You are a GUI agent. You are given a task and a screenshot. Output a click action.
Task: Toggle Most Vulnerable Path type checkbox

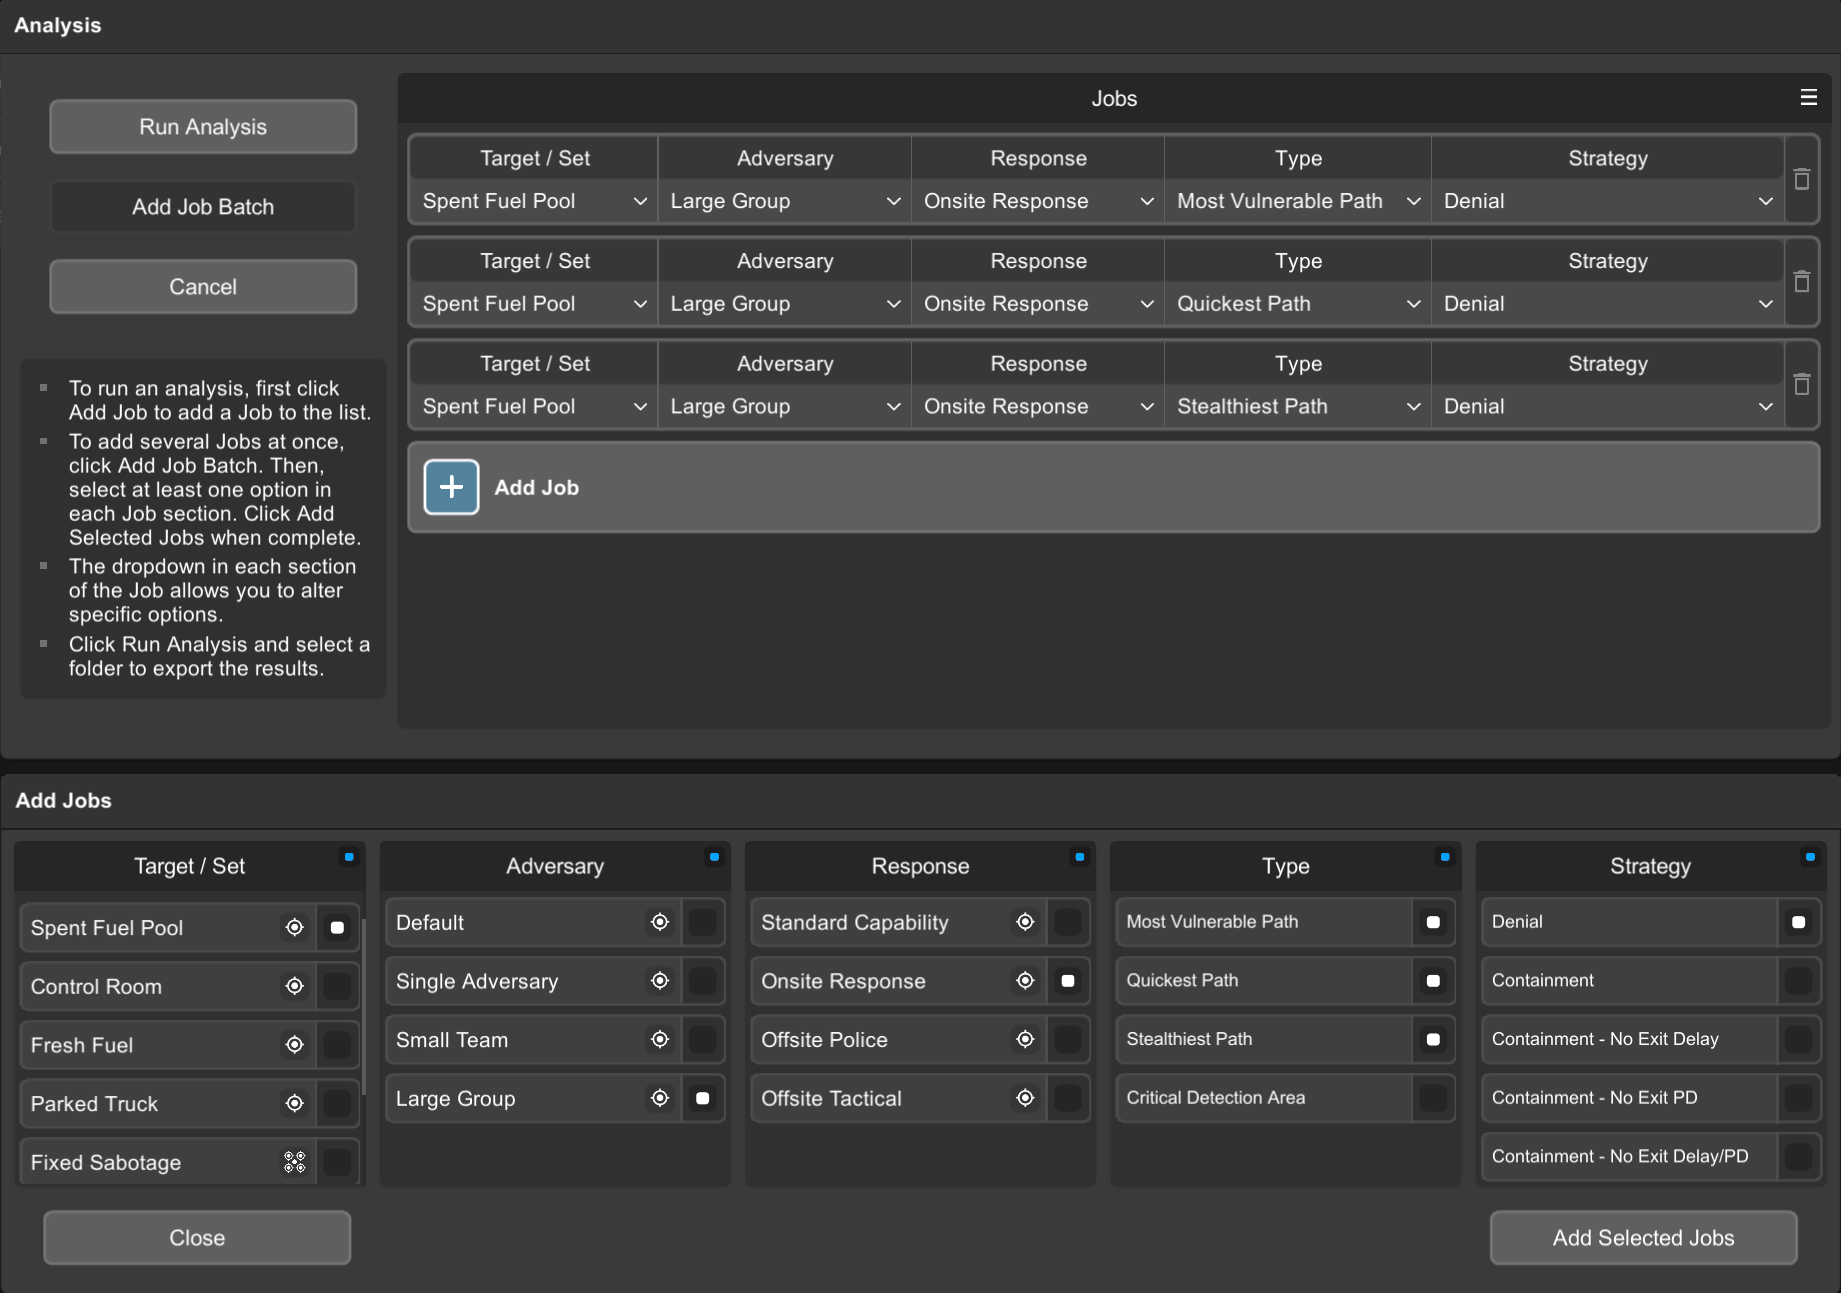coord(1433,922)
